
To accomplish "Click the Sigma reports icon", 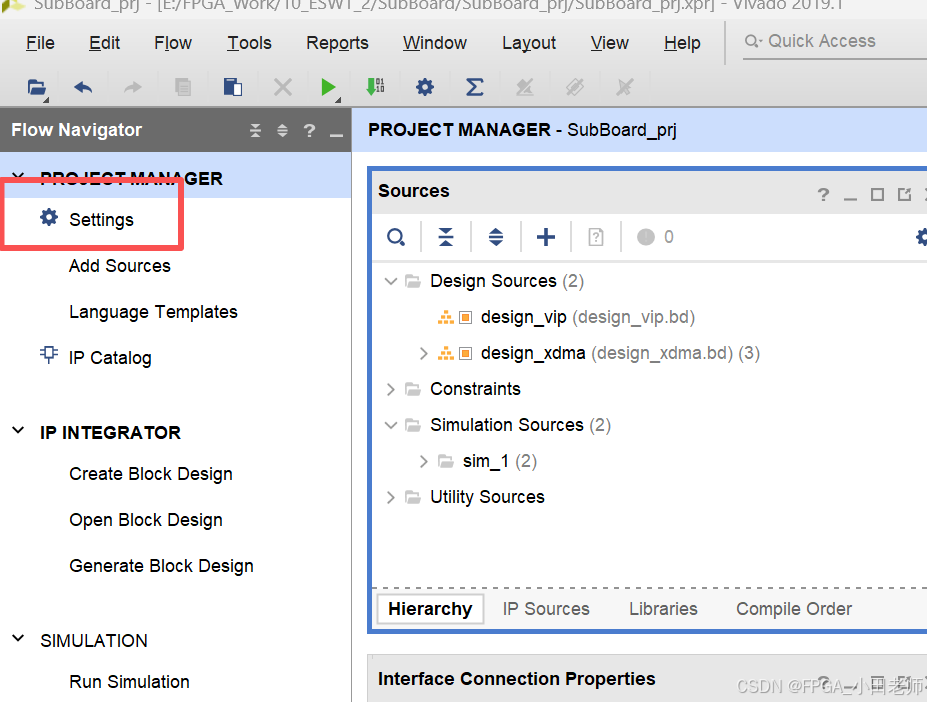I will coord(474,88).
